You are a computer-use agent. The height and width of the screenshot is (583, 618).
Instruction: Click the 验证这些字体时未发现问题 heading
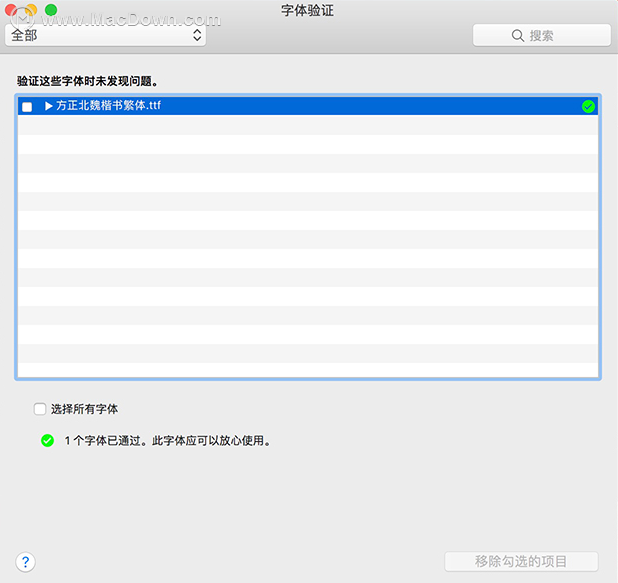pos(87,81)
